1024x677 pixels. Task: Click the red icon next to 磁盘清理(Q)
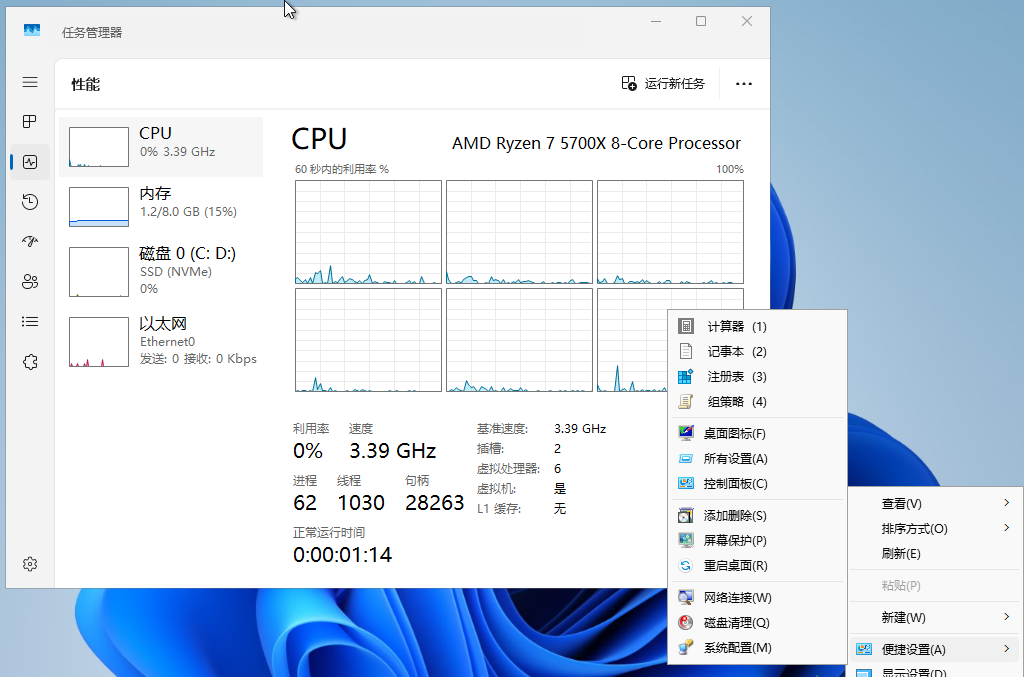(x=686, y=622)
